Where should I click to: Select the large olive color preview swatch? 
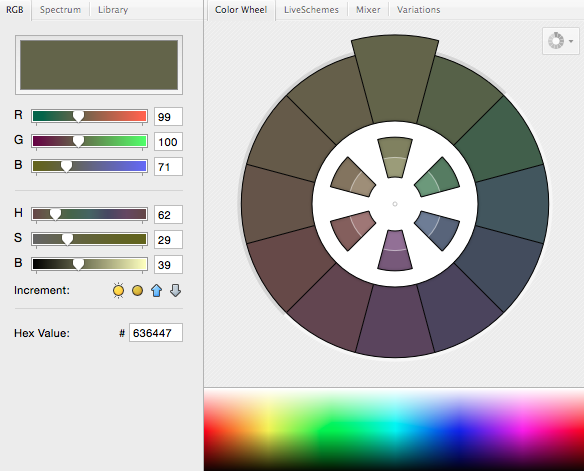99,65
